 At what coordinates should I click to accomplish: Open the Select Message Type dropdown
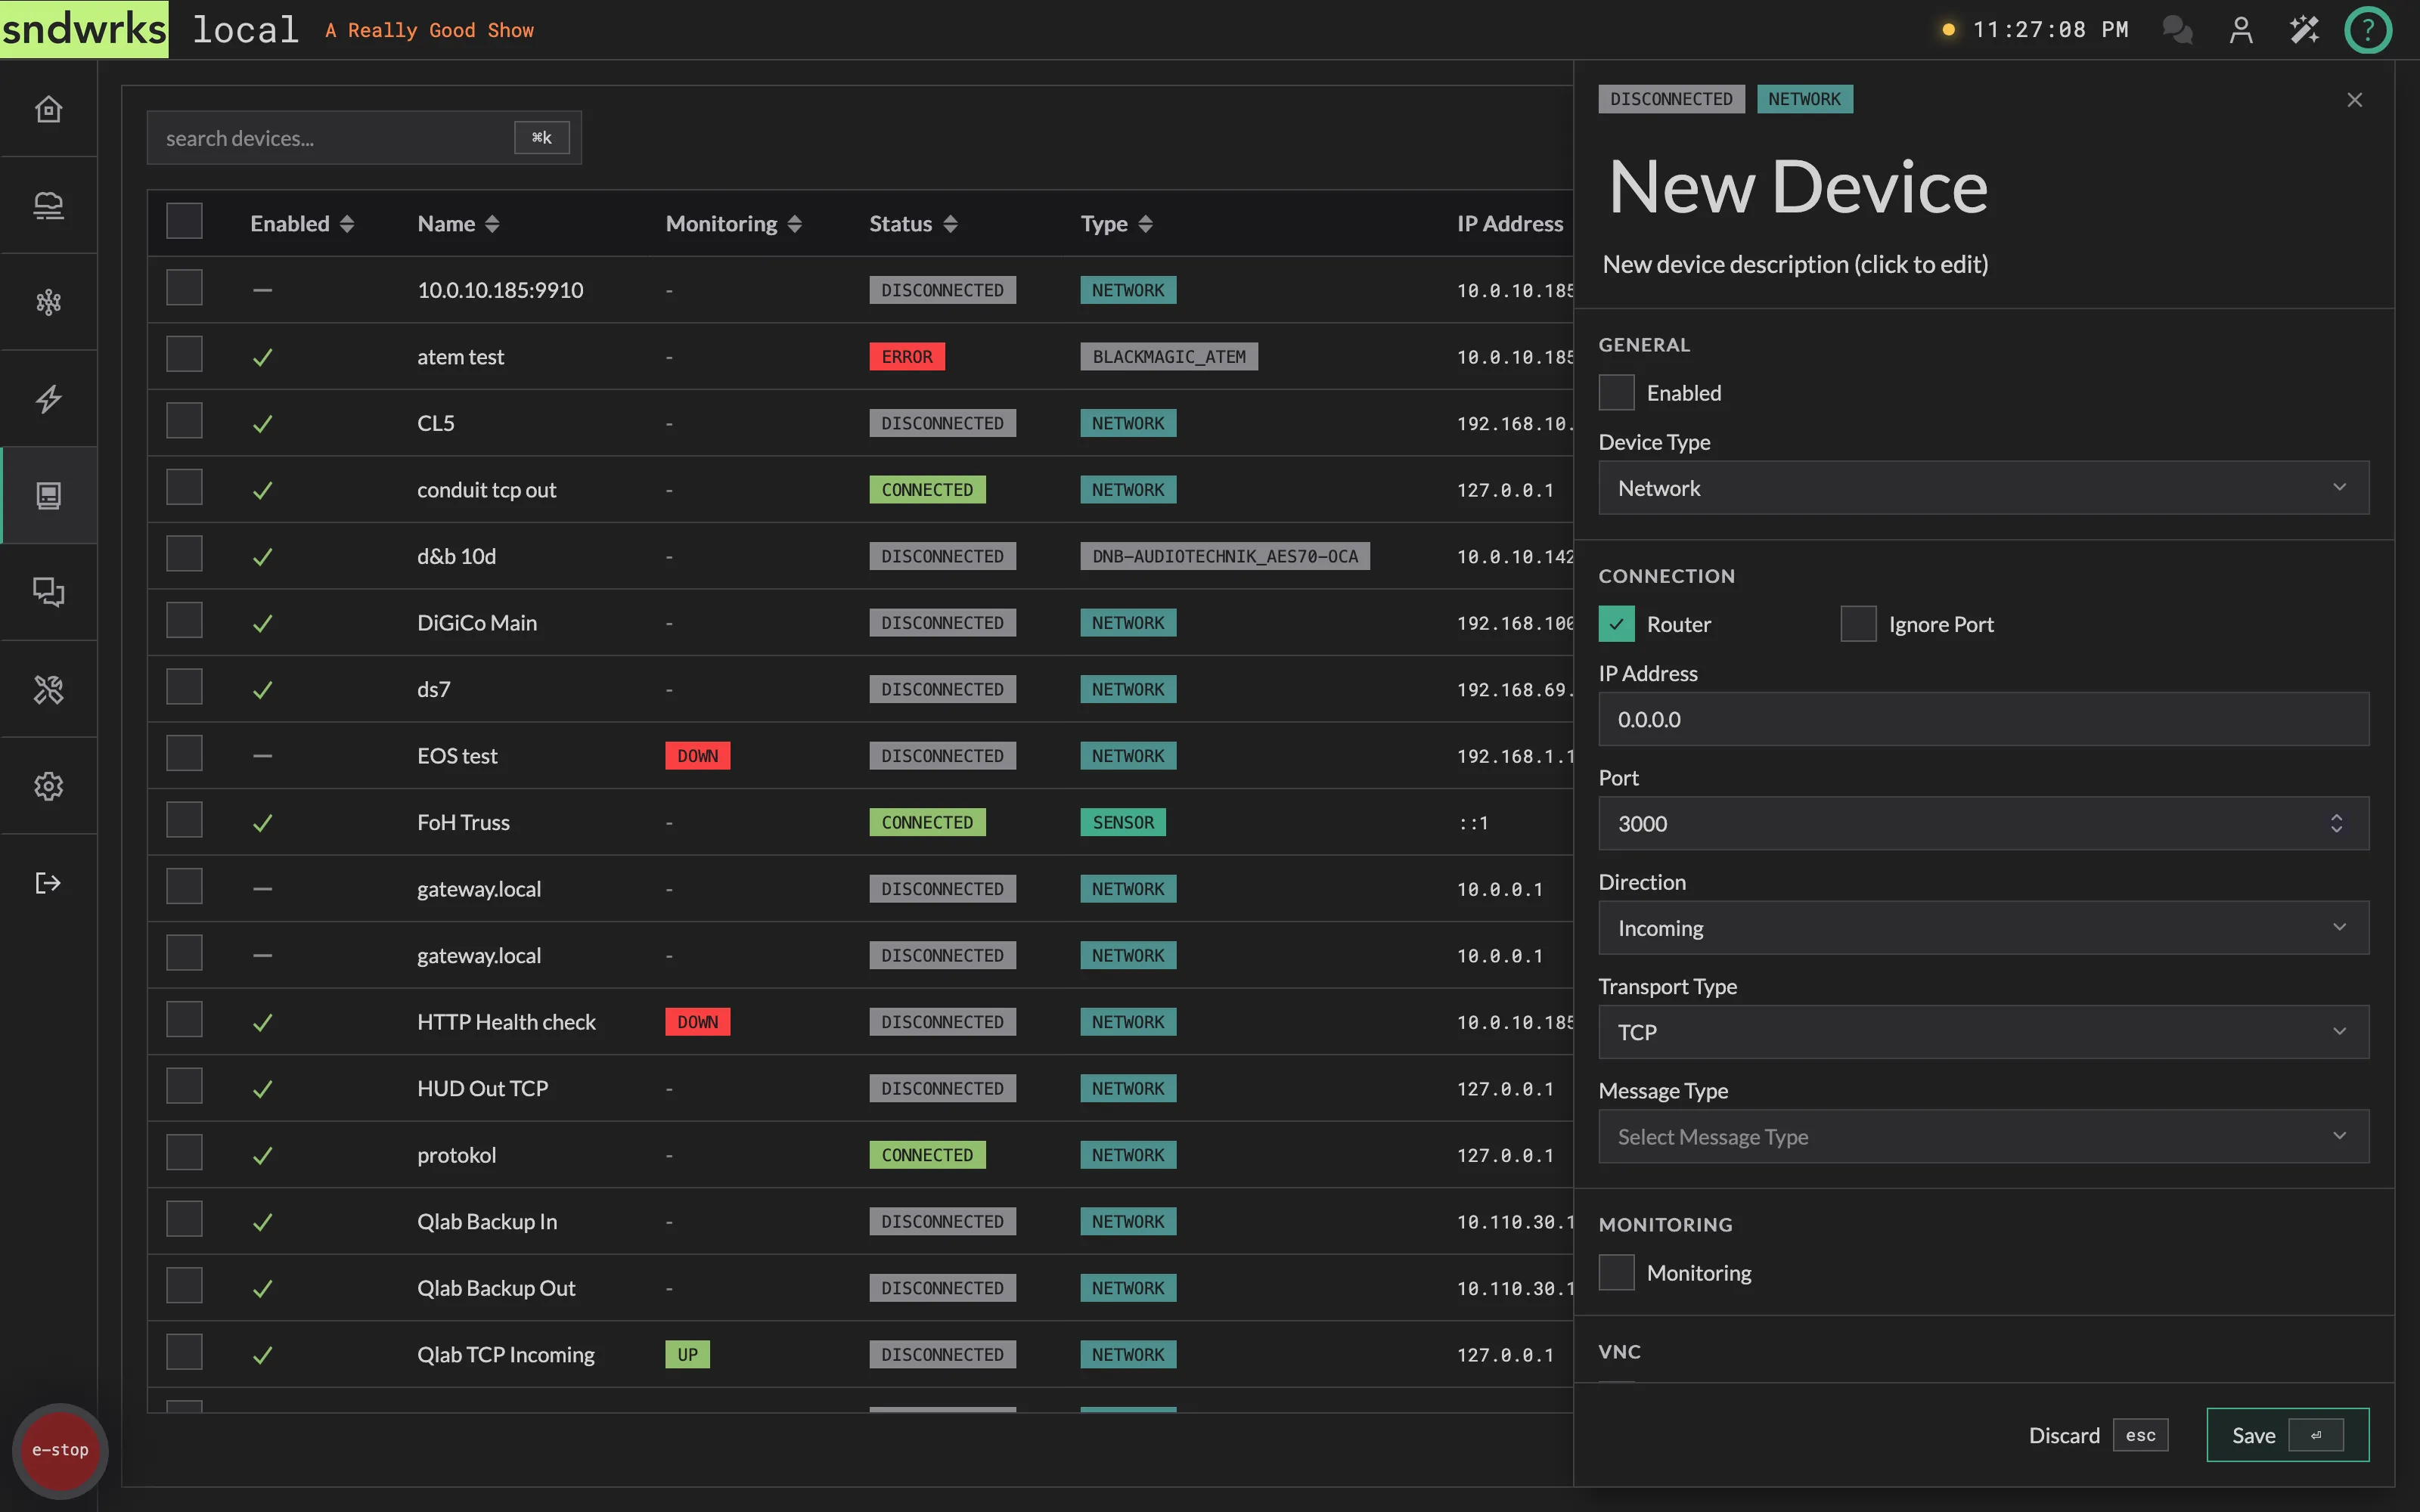(1983, 1136)
